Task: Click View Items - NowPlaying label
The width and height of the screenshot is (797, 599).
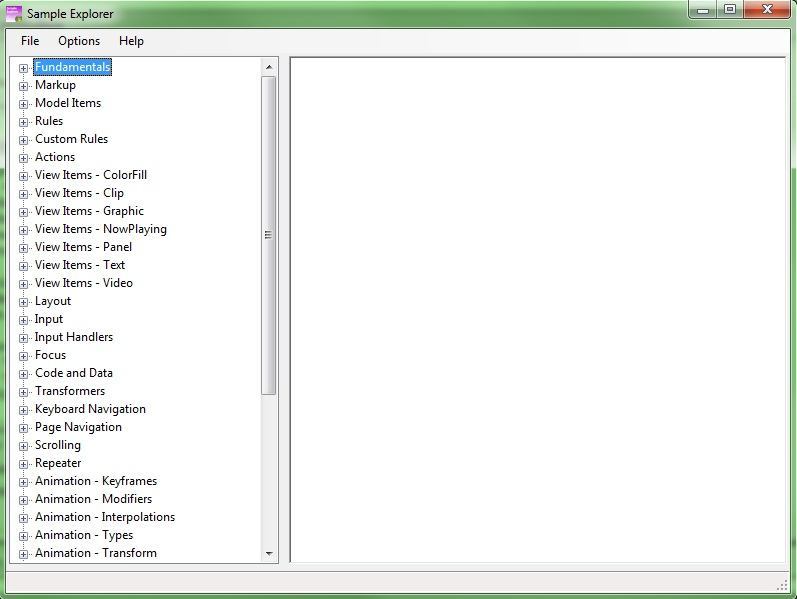Action: pos(101,229)
